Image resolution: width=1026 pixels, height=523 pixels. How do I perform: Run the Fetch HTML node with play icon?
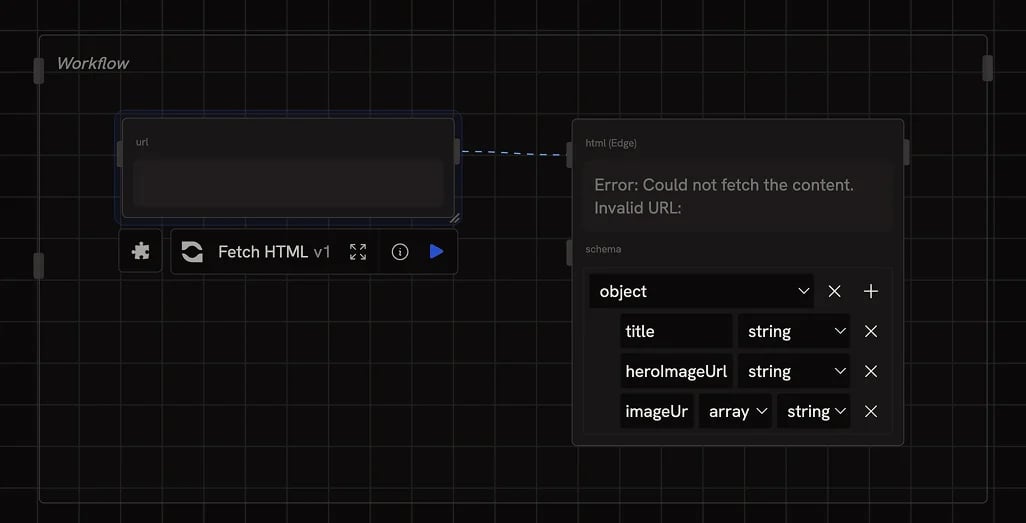[x=436, y=251]
